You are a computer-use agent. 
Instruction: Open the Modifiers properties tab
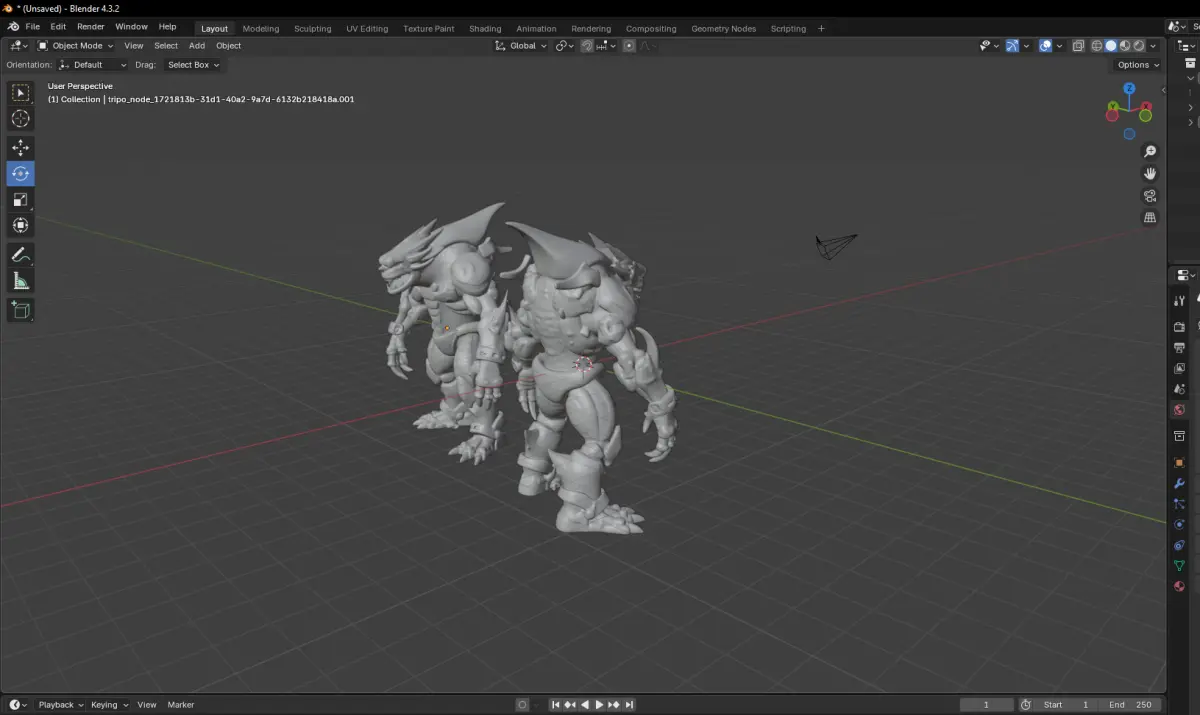pyautogui.click(x=1179, y=483)
